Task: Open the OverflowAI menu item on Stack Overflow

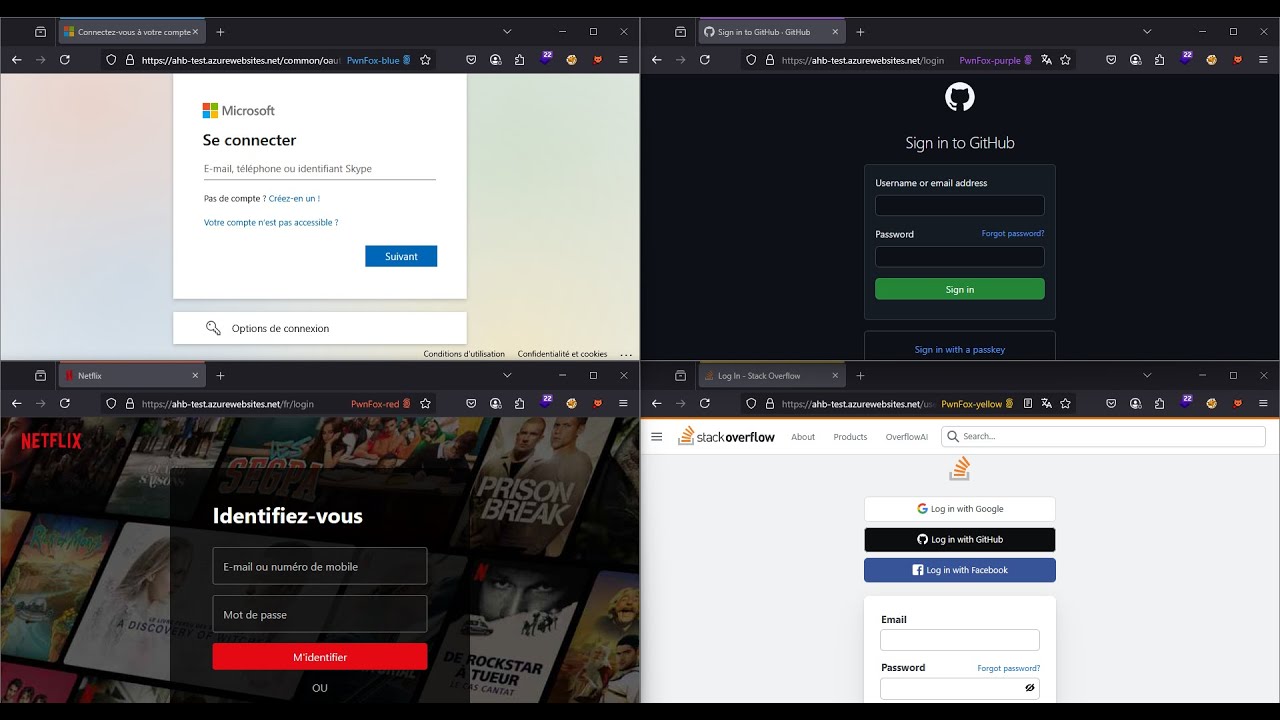Action: (906, 437)
